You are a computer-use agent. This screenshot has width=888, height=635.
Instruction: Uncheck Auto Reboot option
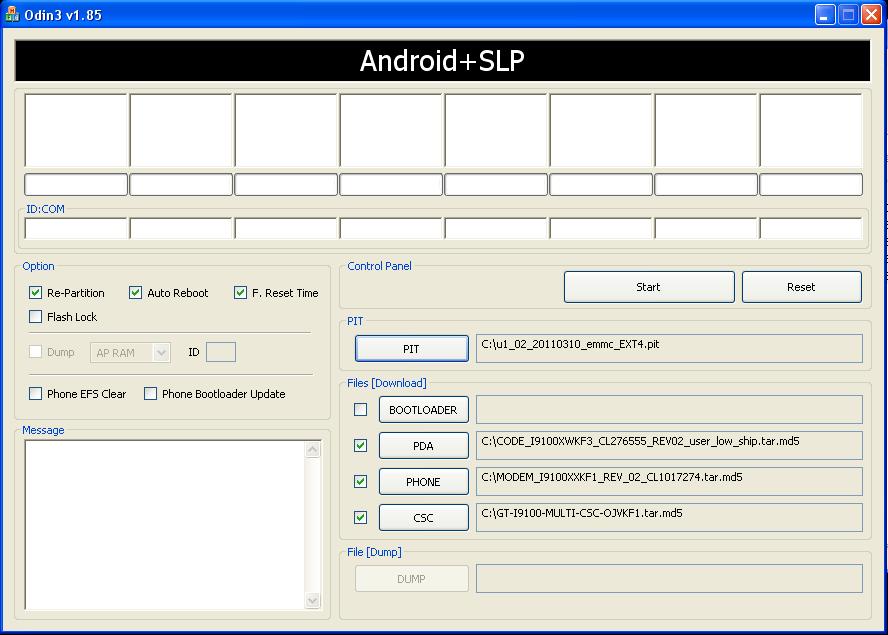(135, 292)
